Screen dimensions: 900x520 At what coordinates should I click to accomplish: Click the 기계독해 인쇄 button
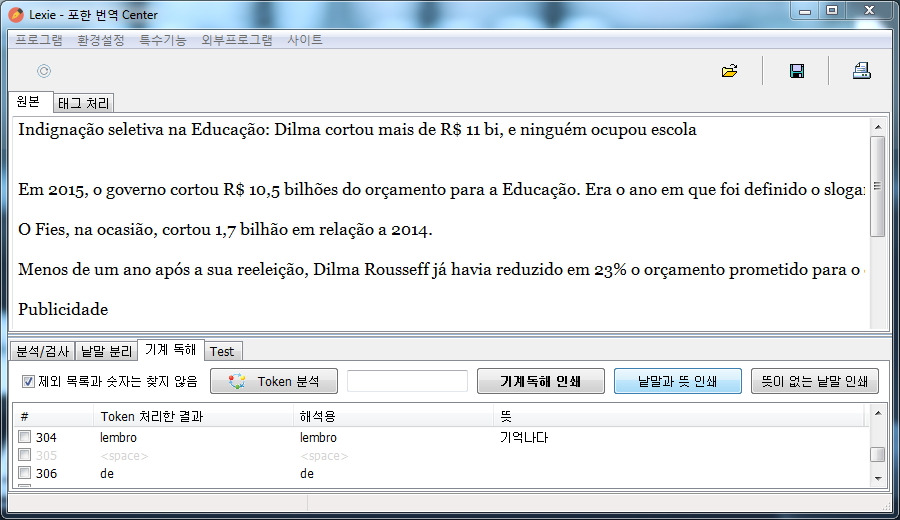[541, 381]
